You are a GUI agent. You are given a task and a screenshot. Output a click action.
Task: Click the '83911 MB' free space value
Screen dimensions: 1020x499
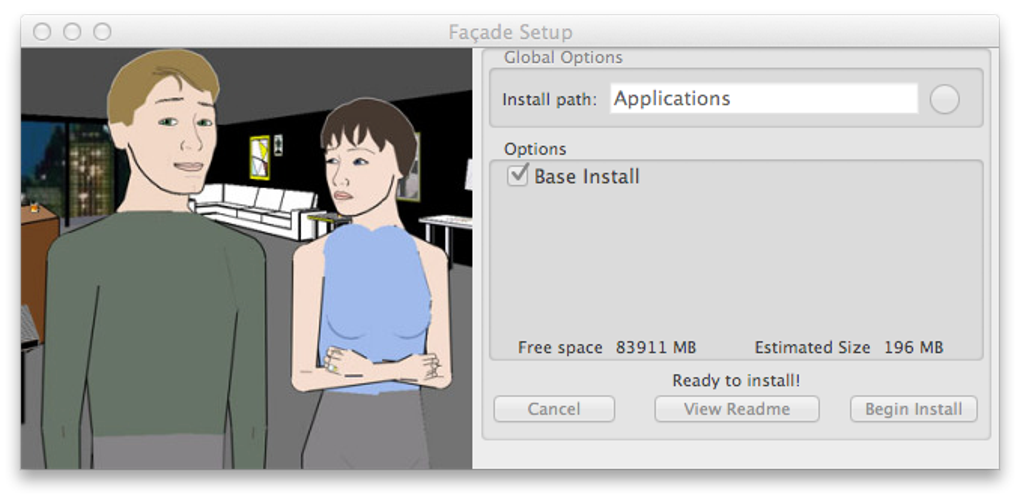coord(656,348)
